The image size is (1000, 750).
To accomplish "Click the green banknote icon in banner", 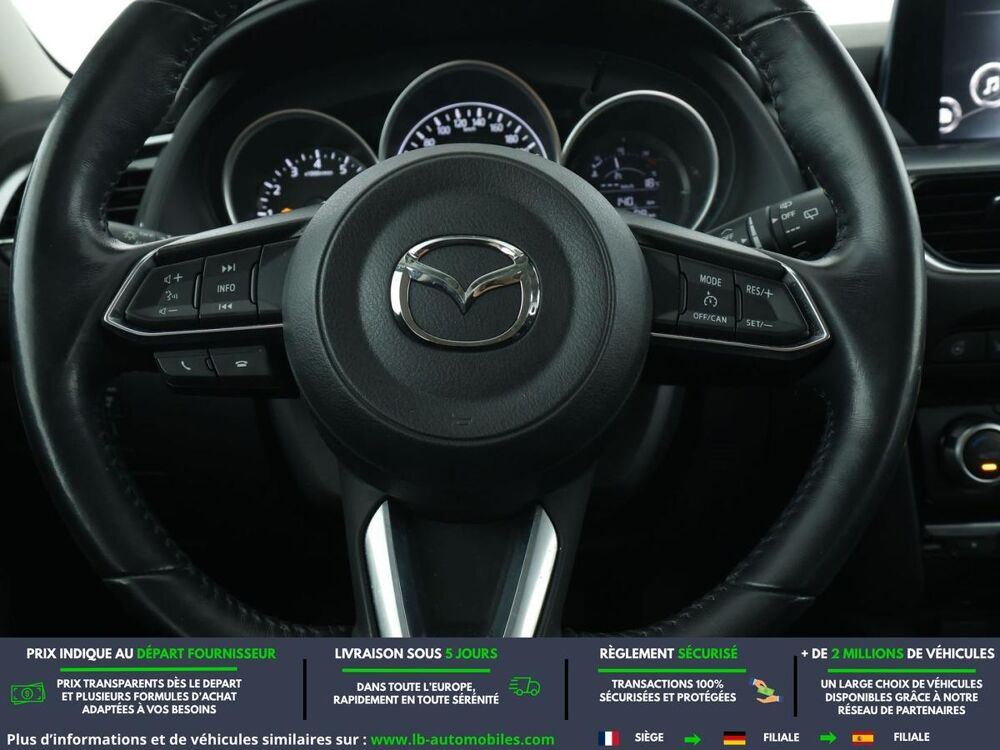I will (x=28, y=693).
